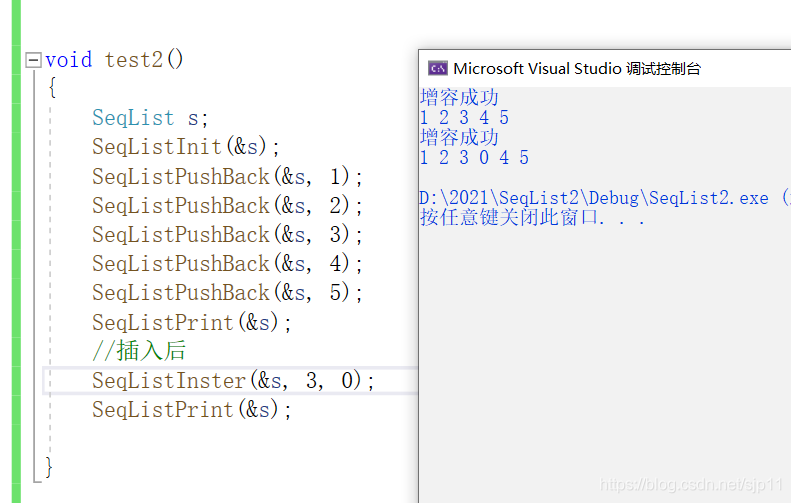
Task: Click the first 增容成功 console output
Action: (459, 97)
